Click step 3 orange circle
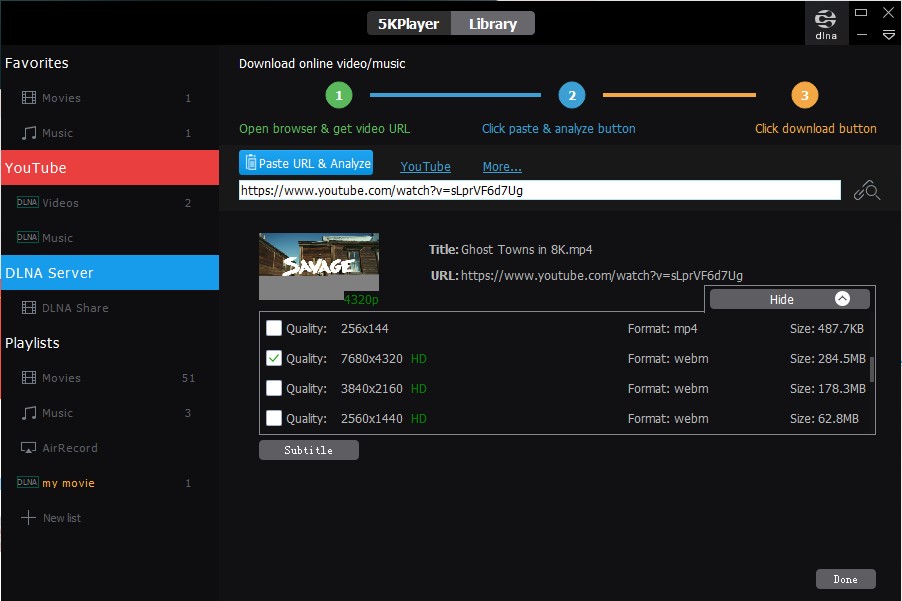 [x=805, y=95]
